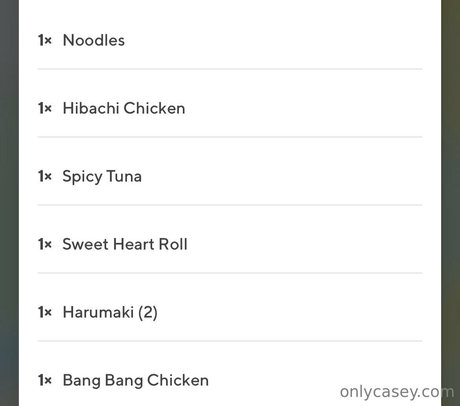Viewport: 460px width, 406px height.
Task: Select the Noodles order item
Action: [230, 40]
